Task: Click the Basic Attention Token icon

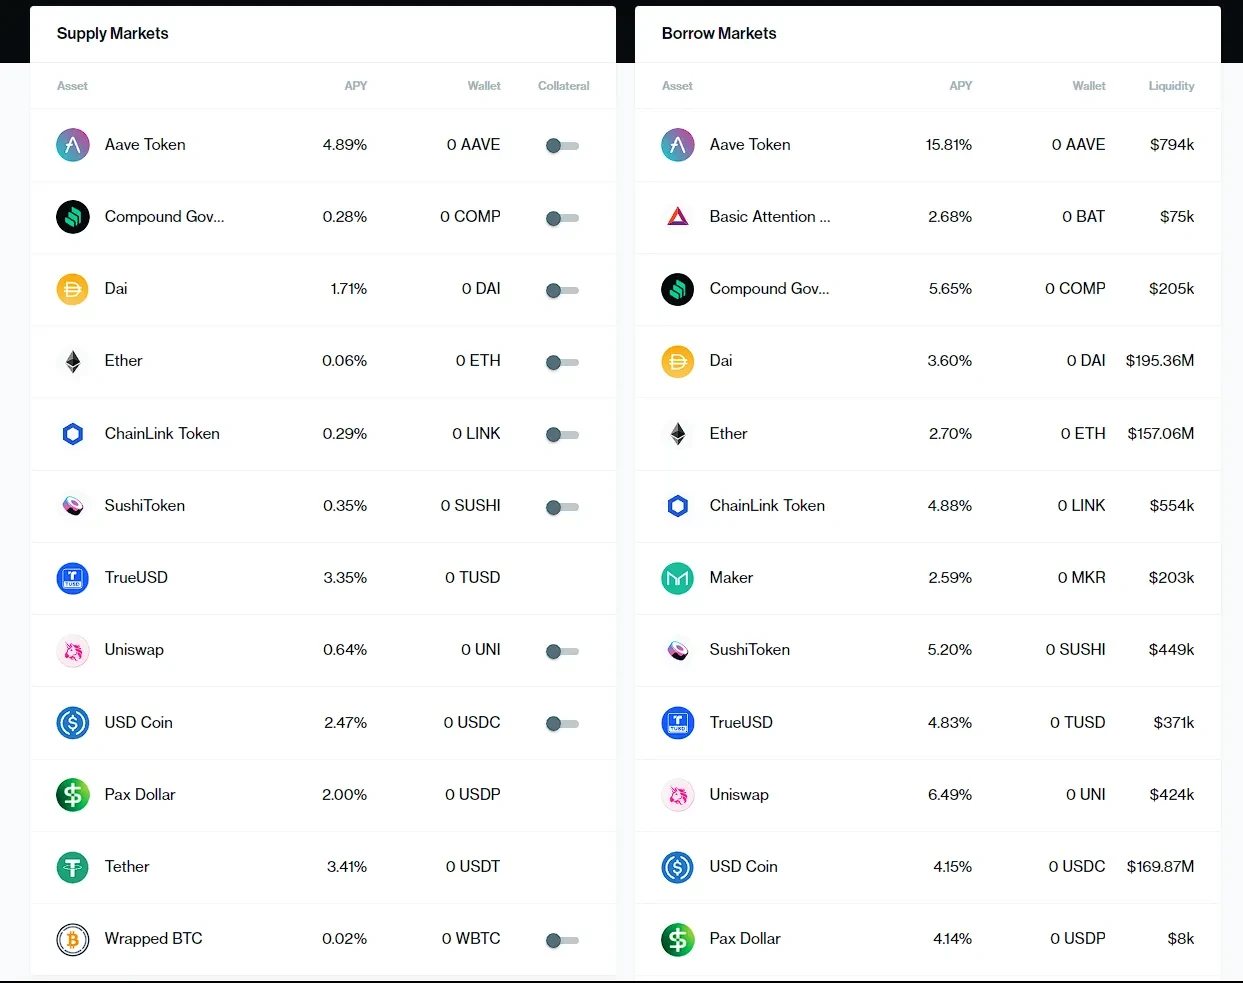Action: 678,217
